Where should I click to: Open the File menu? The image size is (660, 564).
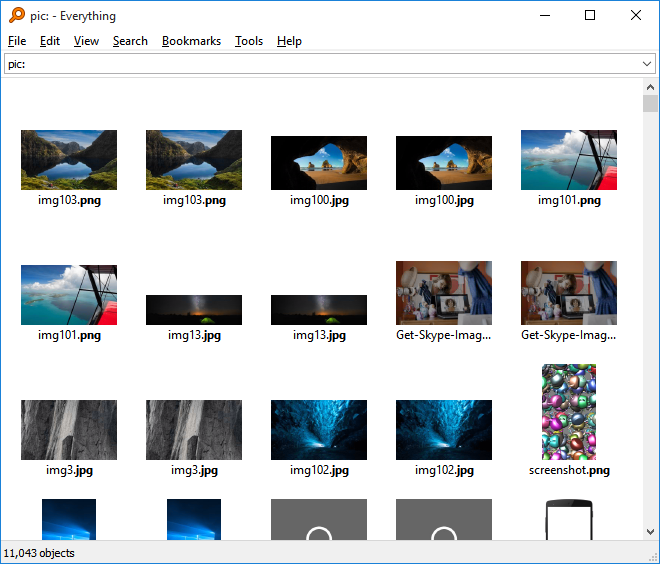(17, 41)
